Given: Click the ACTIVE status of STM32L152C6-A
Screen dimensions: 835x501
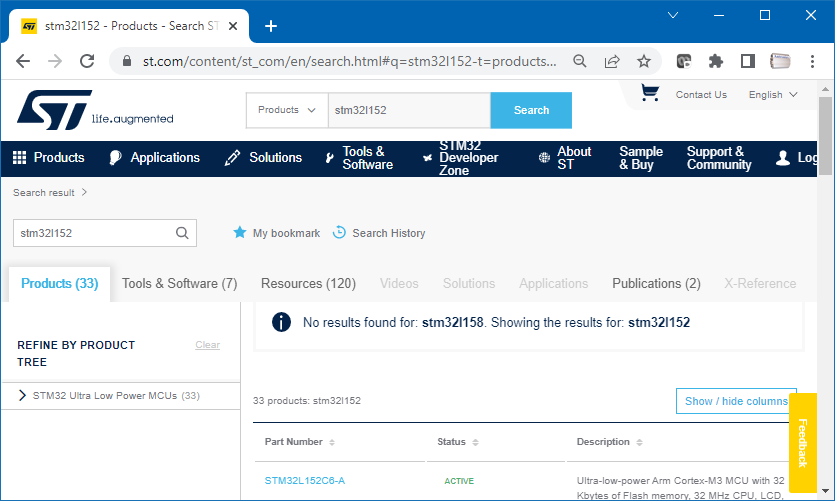Looking at the screenshot, I should (459, 481).
